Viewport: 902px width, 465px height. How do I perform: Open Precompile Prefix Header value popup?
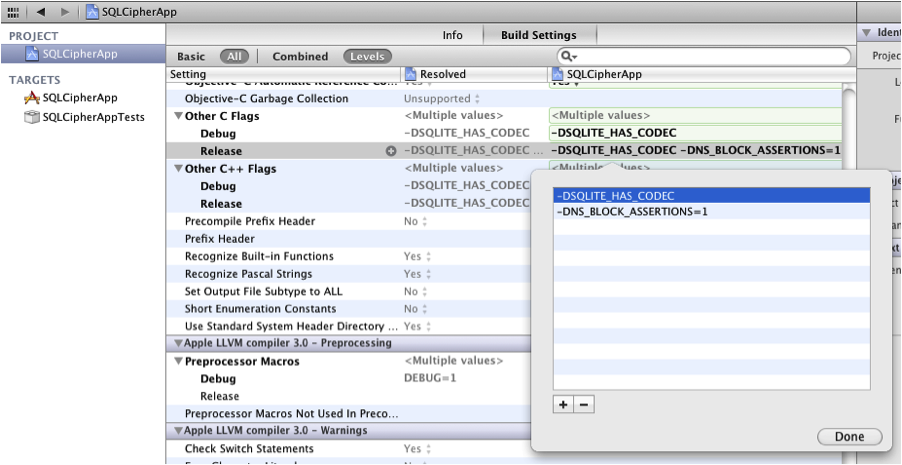pos(416,222)
